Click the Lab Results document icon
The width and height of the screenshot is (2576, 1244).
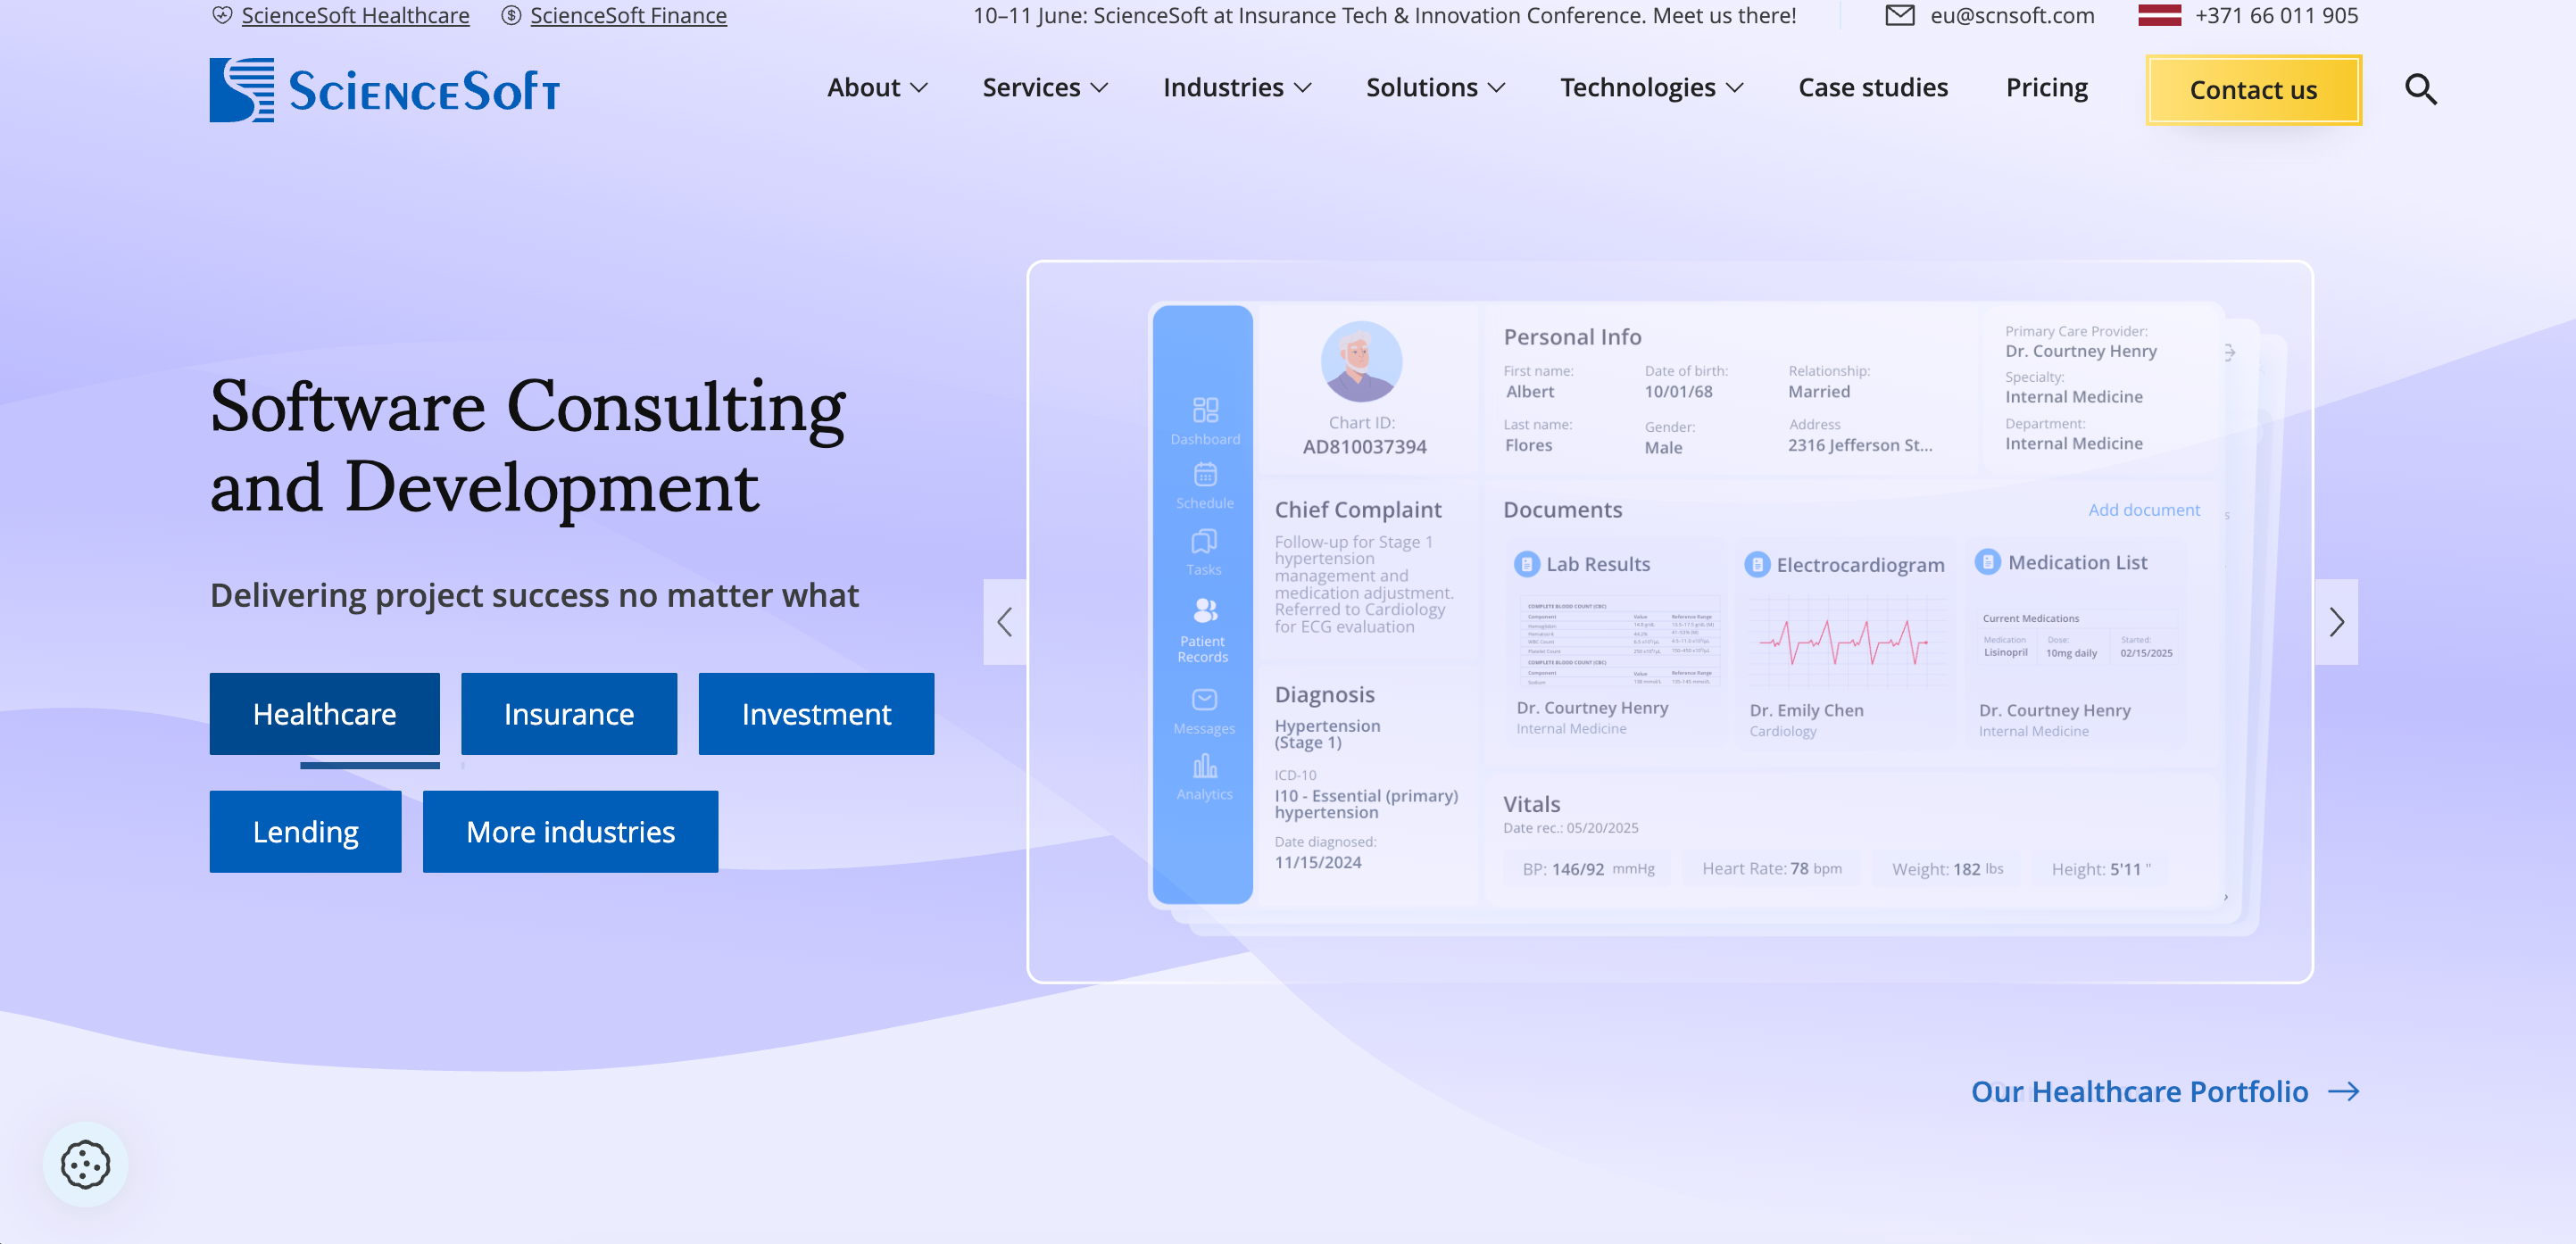(x=1526, y=564)
